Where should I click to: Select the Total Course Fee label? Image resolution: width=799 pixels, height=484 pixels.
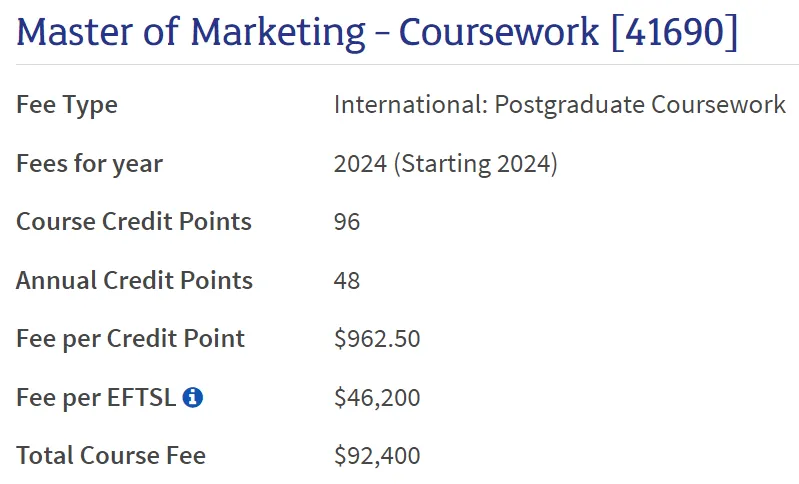[x=111, y=456]
